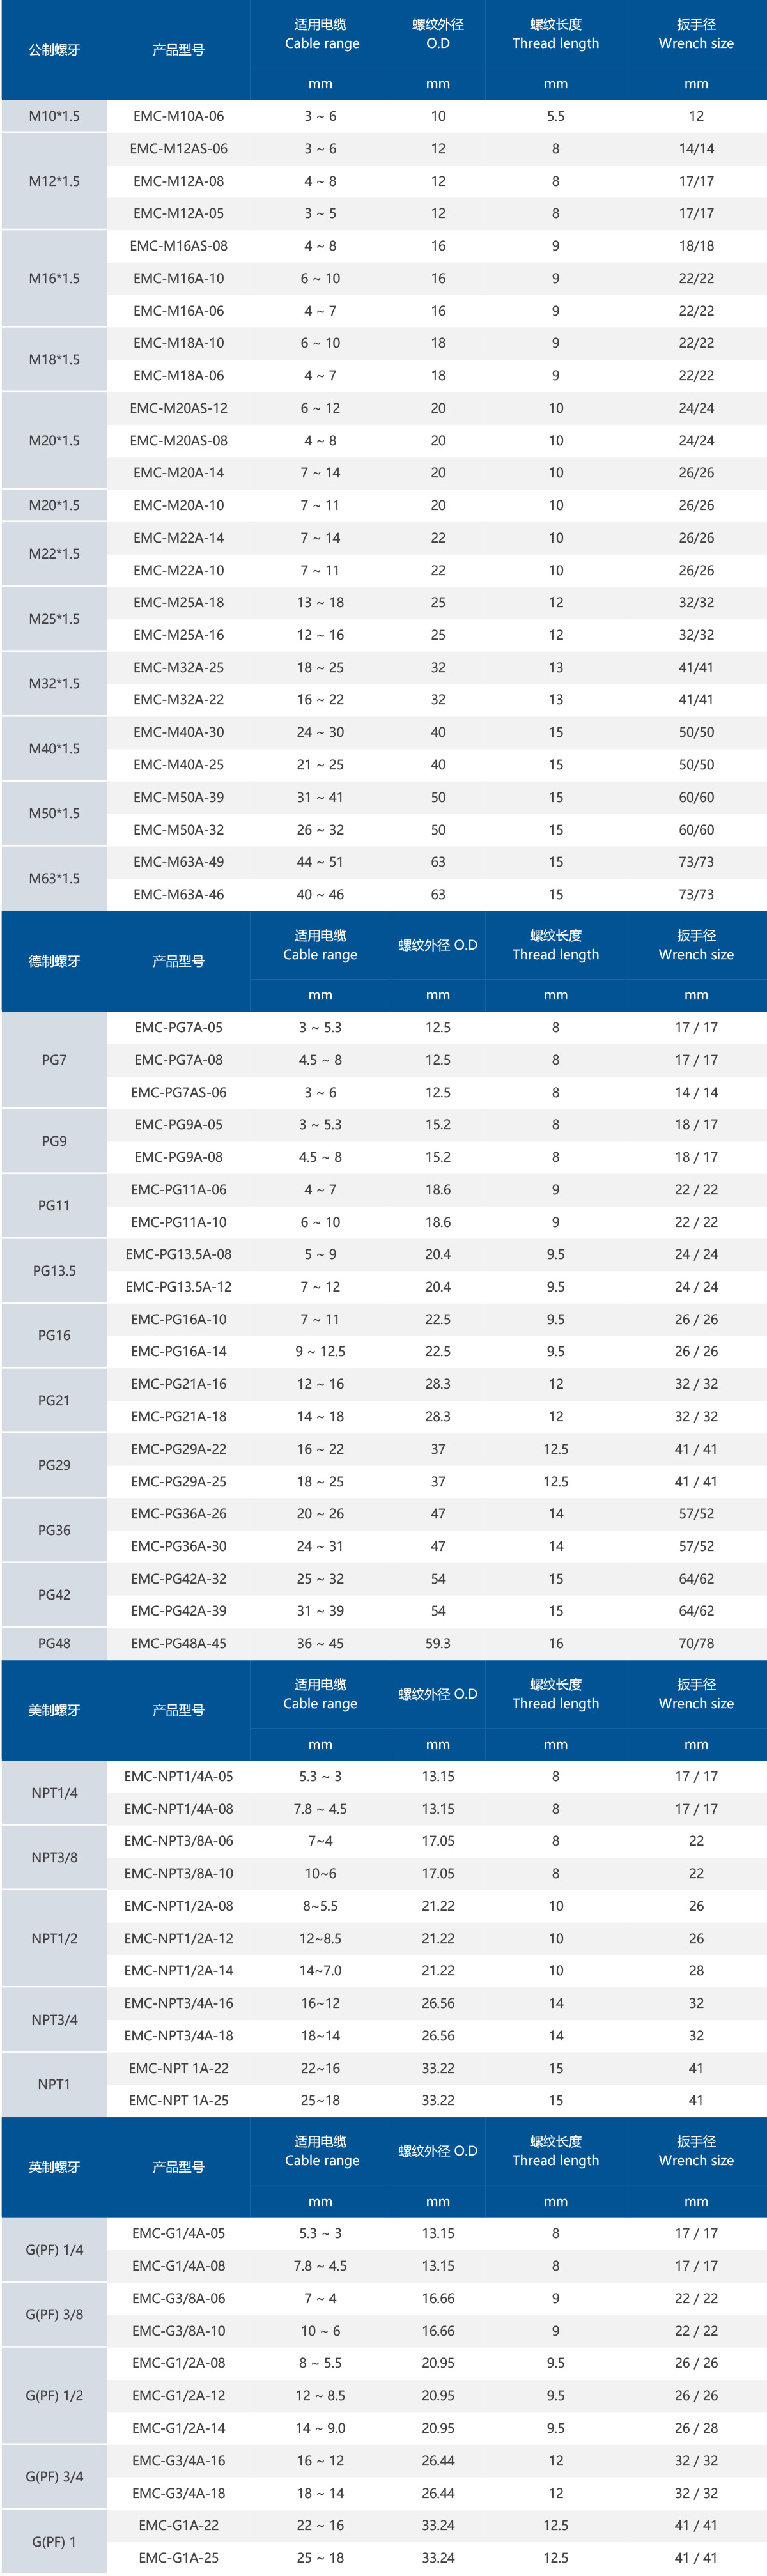This screenshot has height=2576, width=767.
Task: Select the M12*1.5 thread group cell
Action: 54,181
